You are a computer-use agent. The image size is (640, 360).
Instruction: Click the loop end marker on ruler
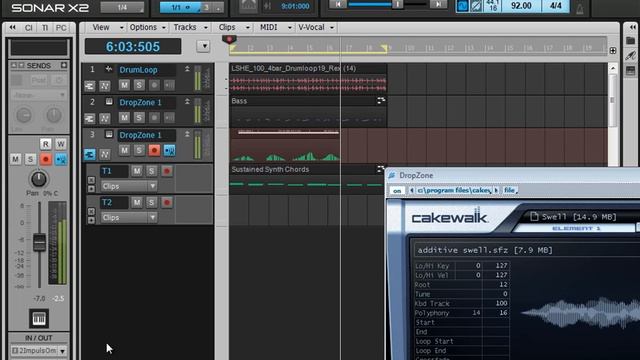point(384,48)
